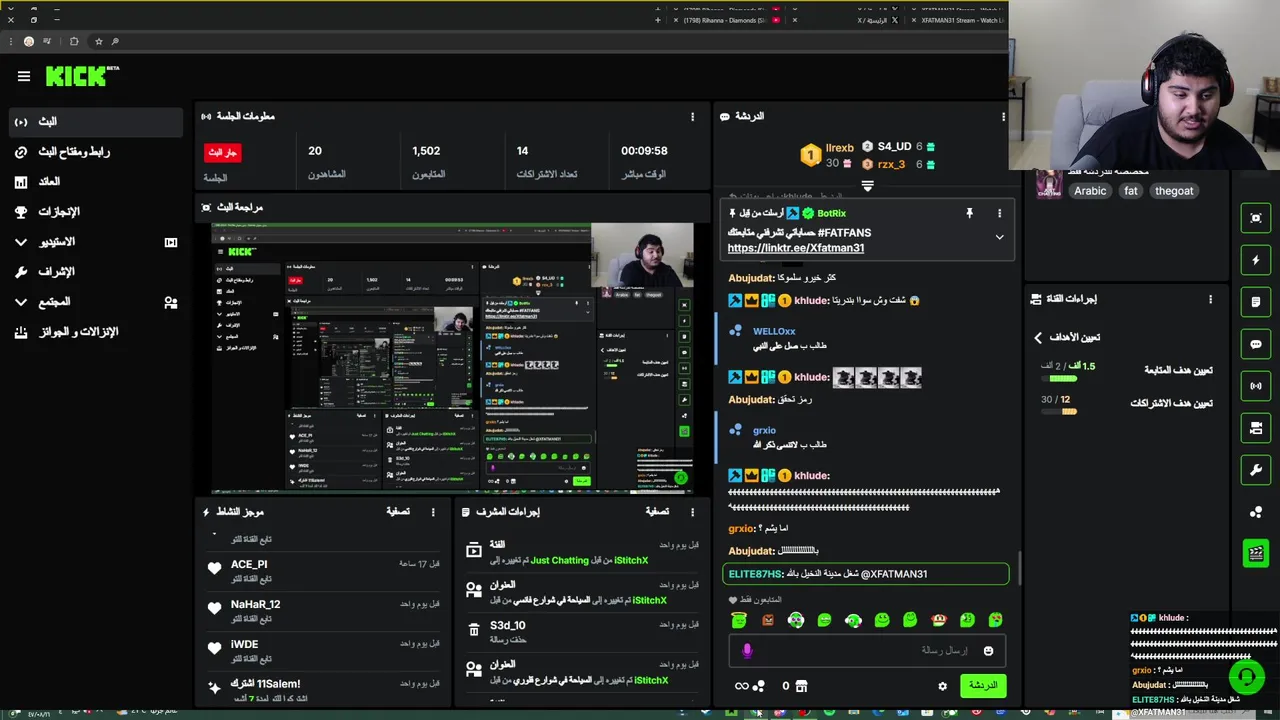The image size is (1280, 720).
Task: Expand the المجتمع sidebar section
Action: 21,302
